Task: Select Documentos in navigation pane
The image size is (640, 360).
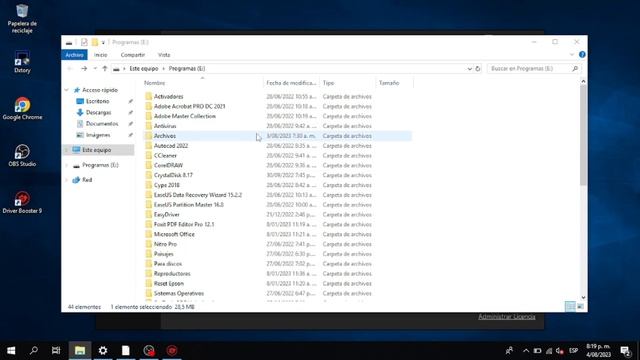Action: point(102,124)
